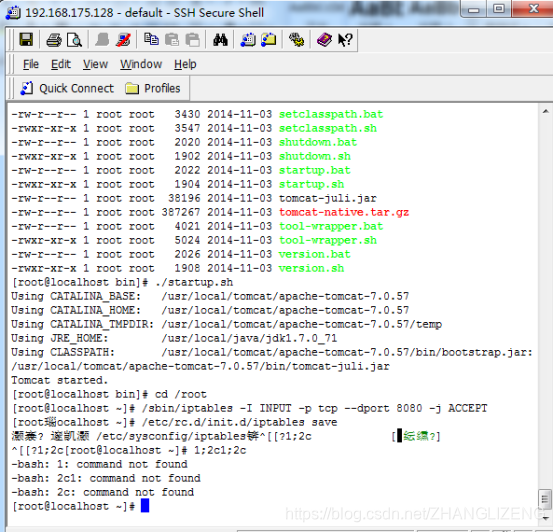Screen dimensions: 554x532
Task: Click the tool-wrapper.sh file name
Action: pyautogui.click(x=328, y=241)
